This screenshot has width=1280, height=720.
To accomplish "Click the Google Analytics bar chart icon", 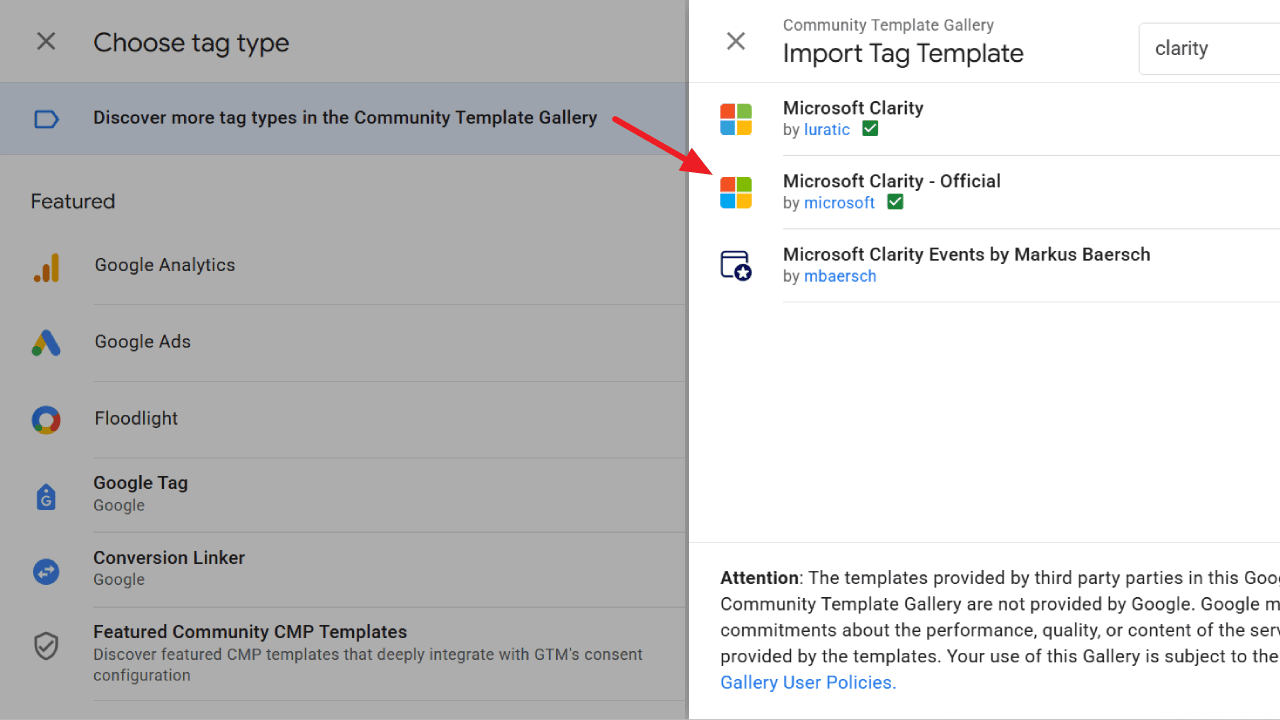I will pyautogui.click(x=46, y=267).
